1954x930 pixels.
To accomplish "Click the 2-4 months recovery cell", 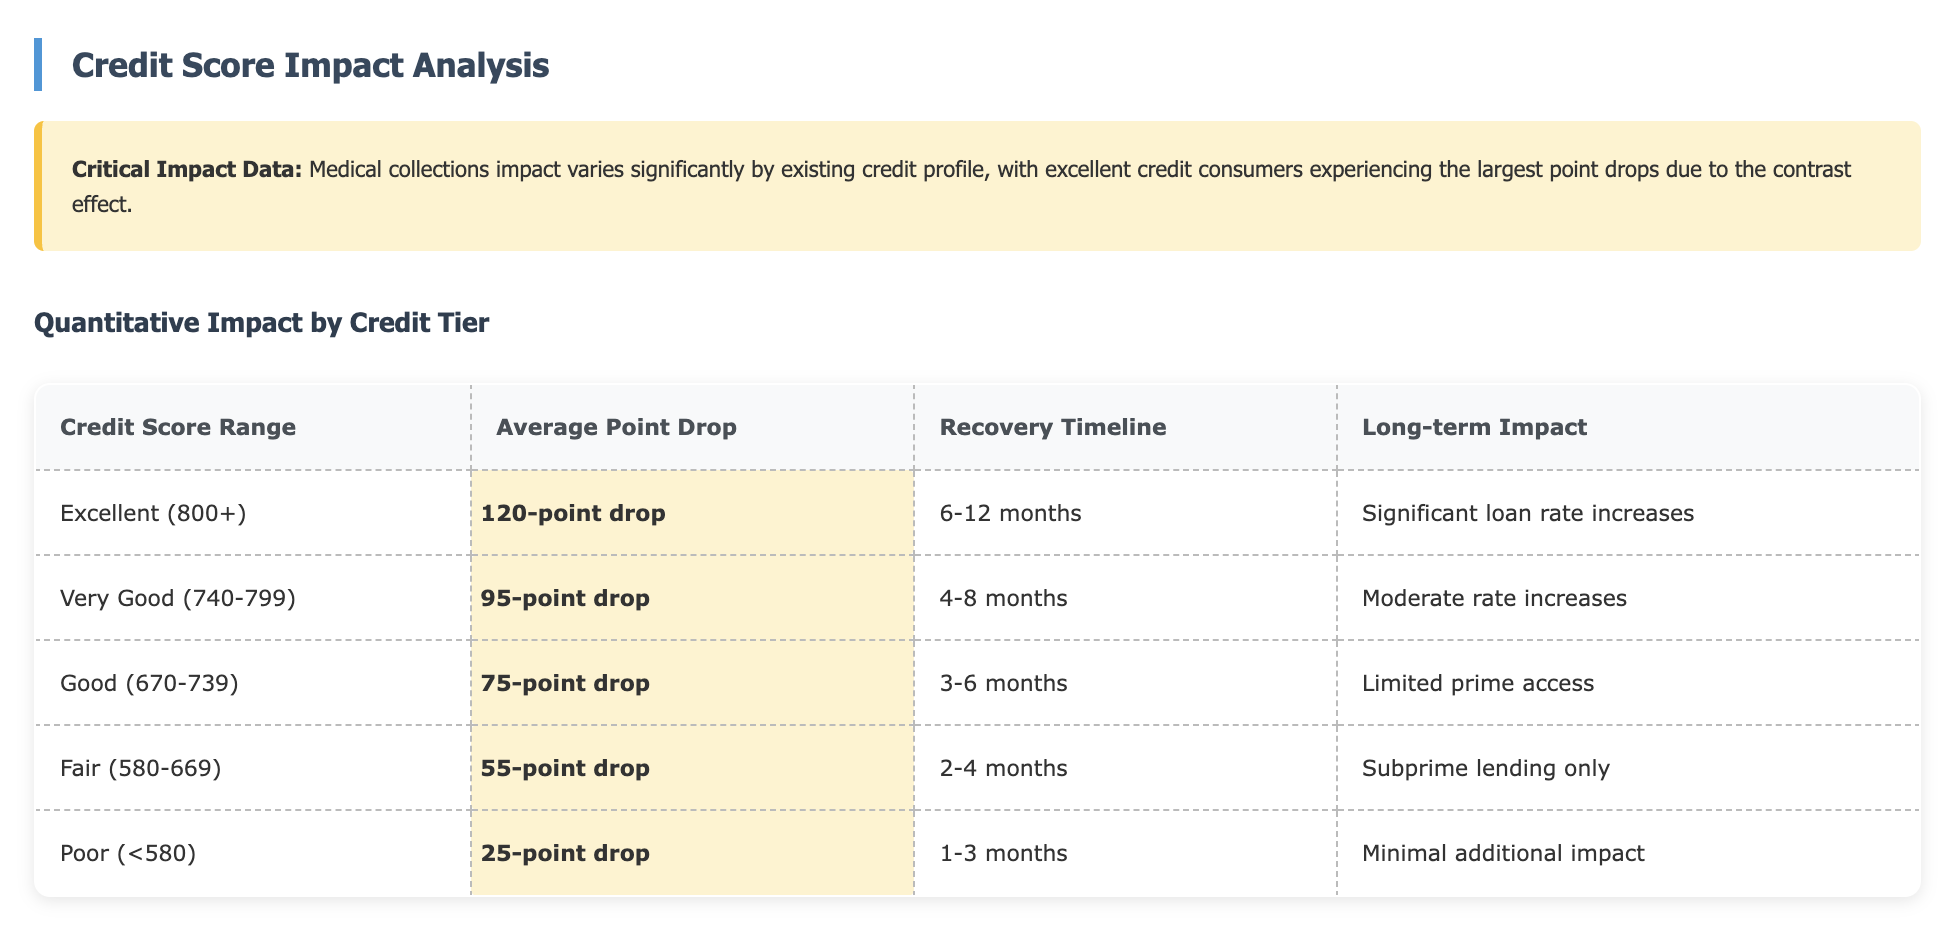I will click(1125, 768).
